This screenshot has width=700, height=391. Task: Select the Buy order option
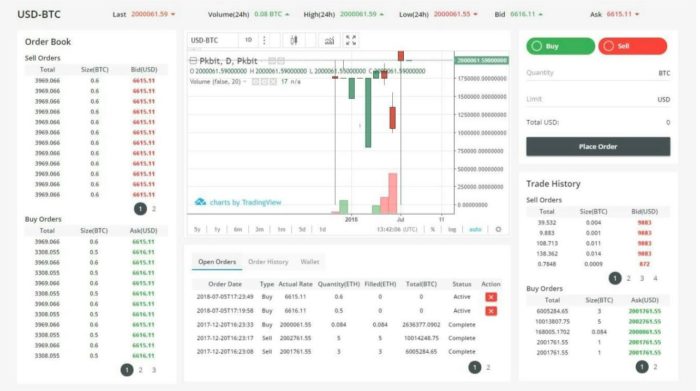click(x=560, y=46)
